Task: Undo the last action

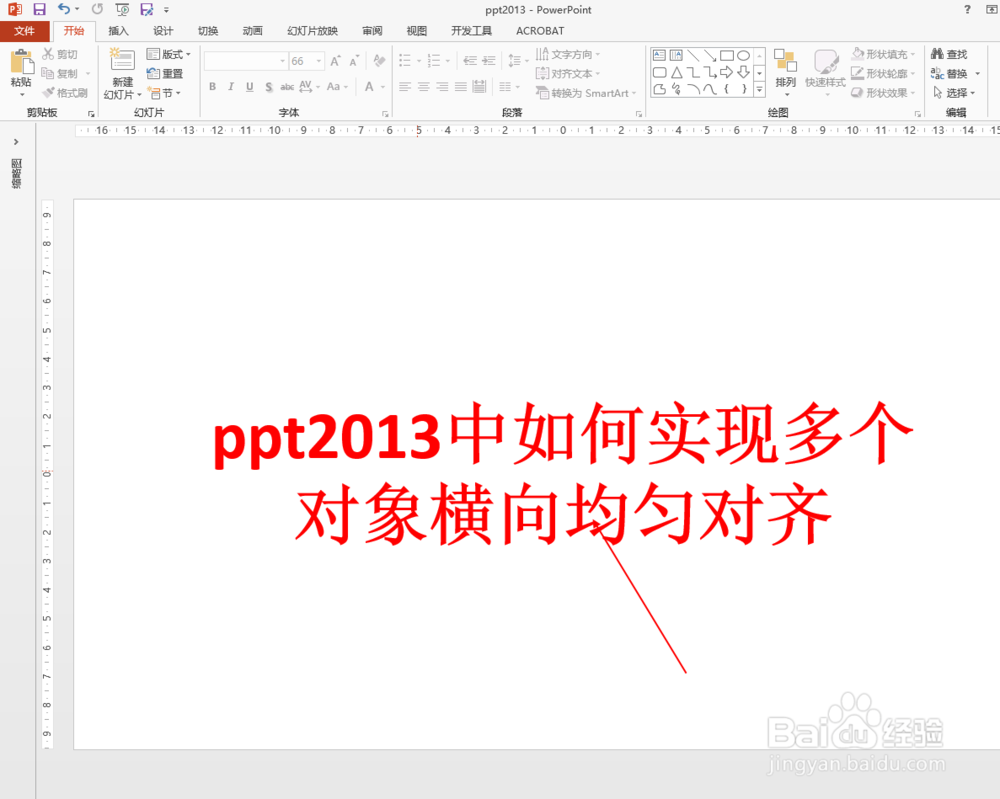Action: click(64, 9)
